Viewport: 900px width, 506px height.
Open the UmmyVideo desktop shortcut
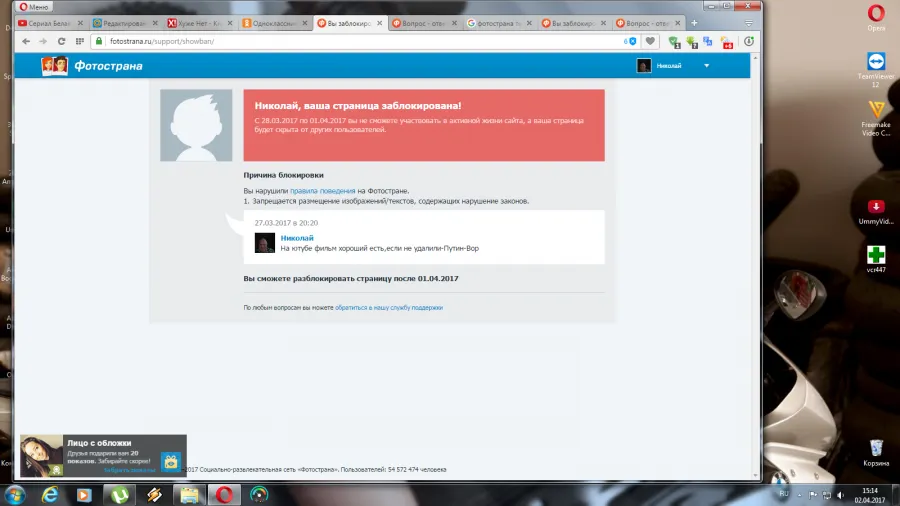point(876,212)
